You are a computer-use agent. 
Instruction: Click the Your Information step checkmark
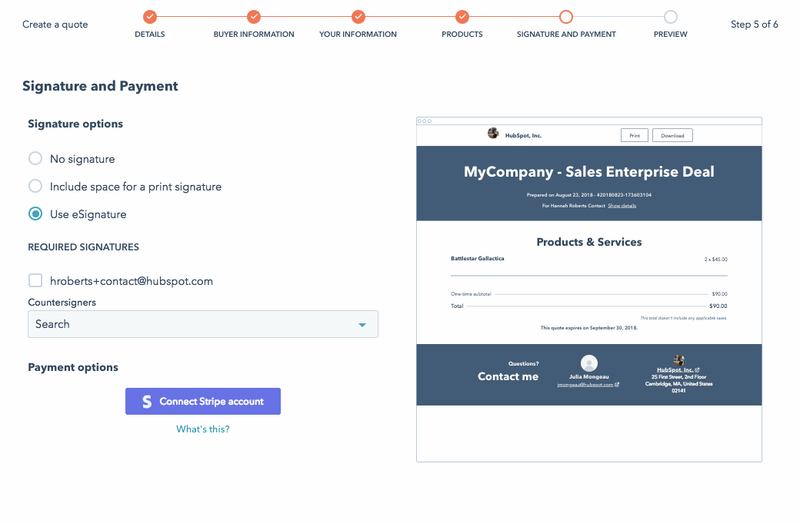click(x=358, y=17)
